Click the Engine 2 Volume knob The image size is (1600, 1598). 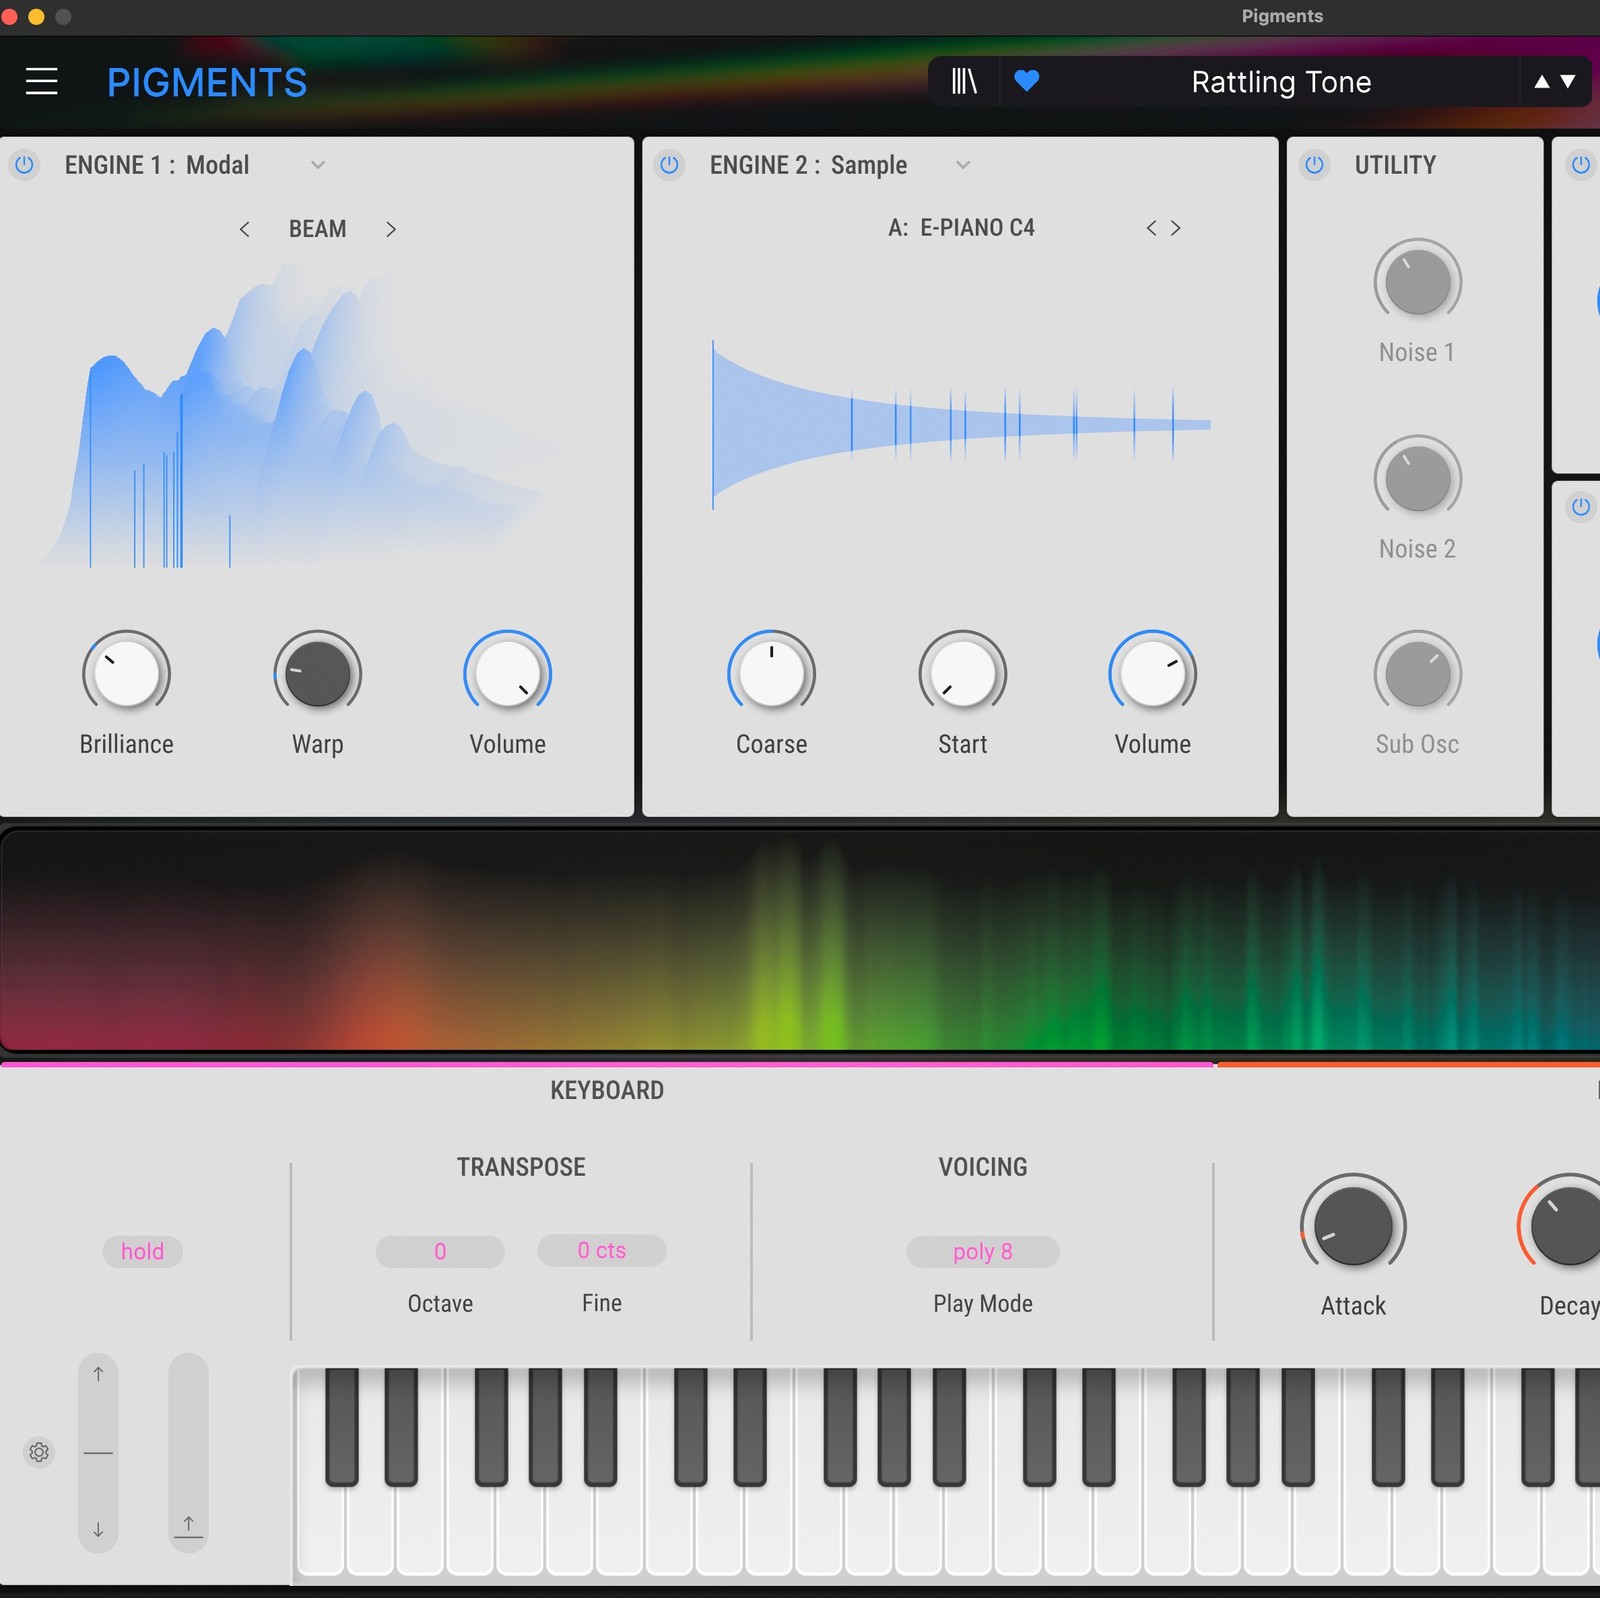1153,673
